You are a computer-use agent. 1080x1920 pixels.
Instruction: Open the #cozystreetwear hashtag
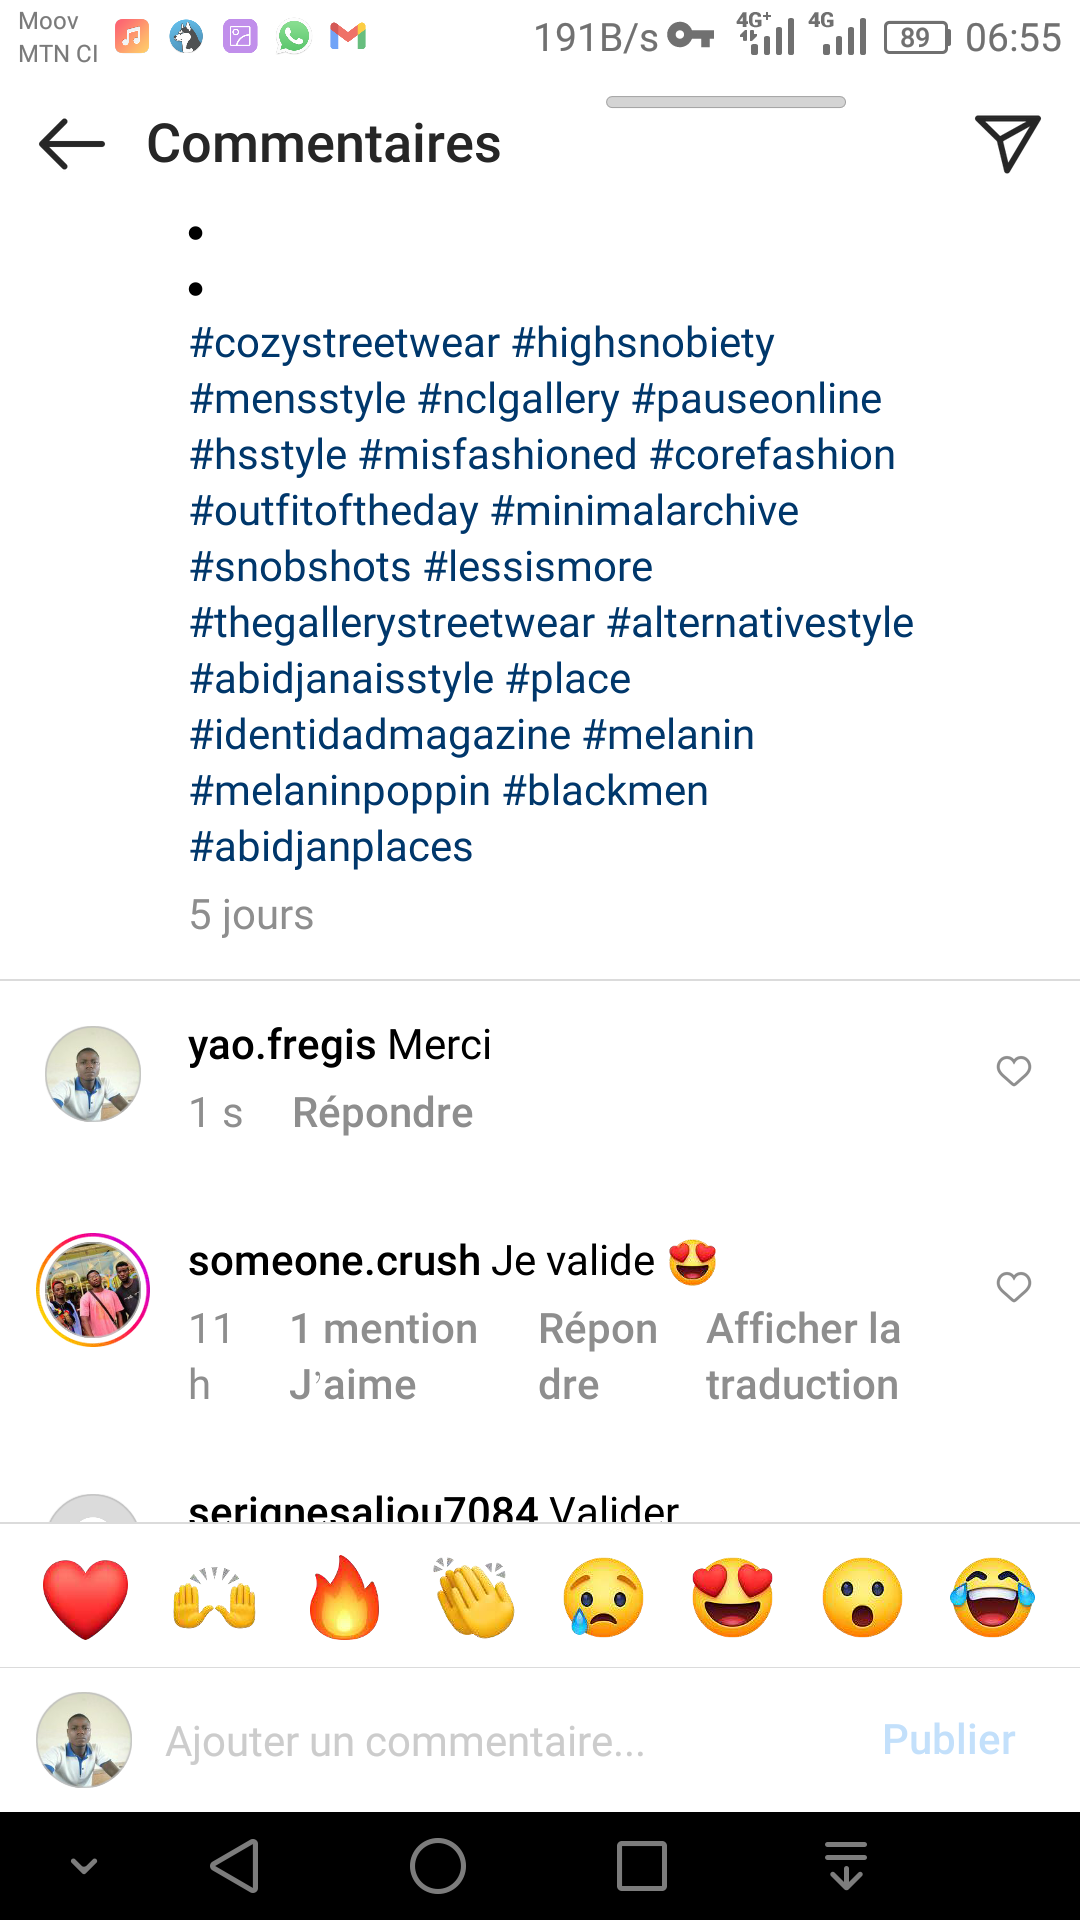click(x=344, y=343)
